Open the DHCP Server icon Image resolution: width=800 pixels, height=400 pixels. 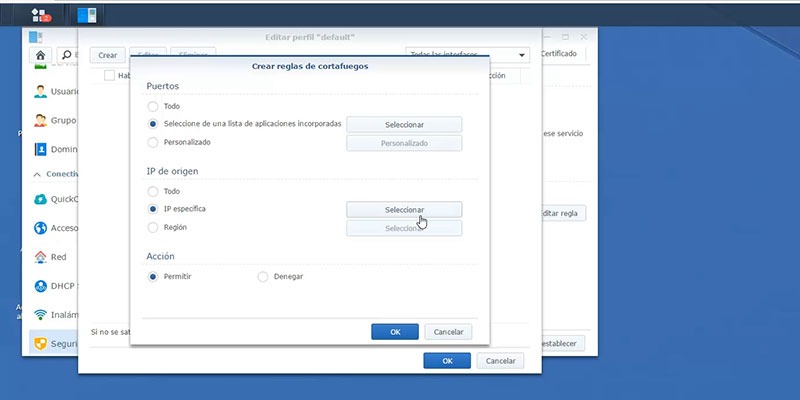(x=40, y=286)
